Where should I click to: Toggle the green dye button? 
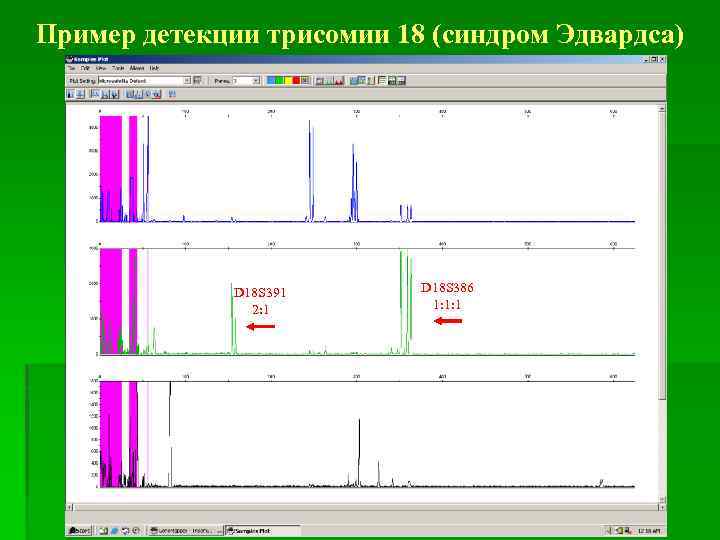tap(280, 81)
